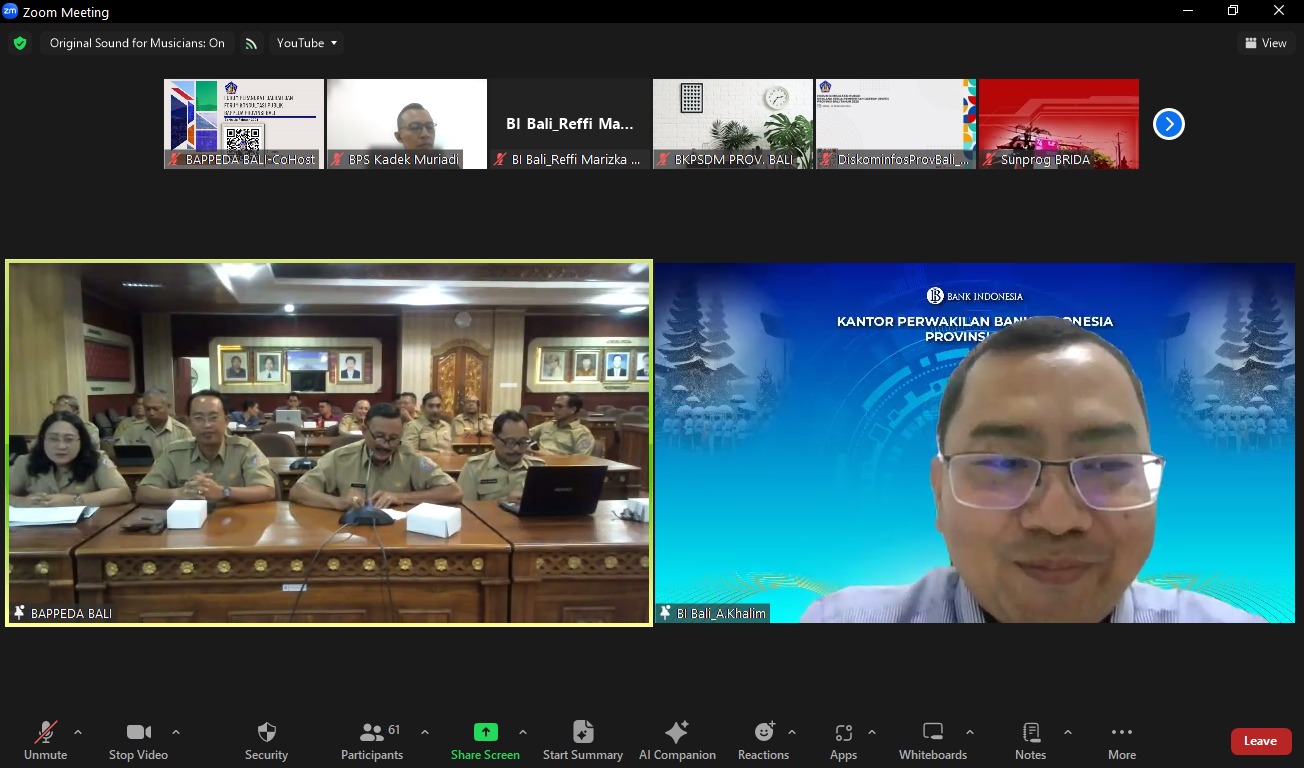This screenshot has height=768, width=1304.
Task: Open the Unmute audio options chevron
Action: point(76,731)
